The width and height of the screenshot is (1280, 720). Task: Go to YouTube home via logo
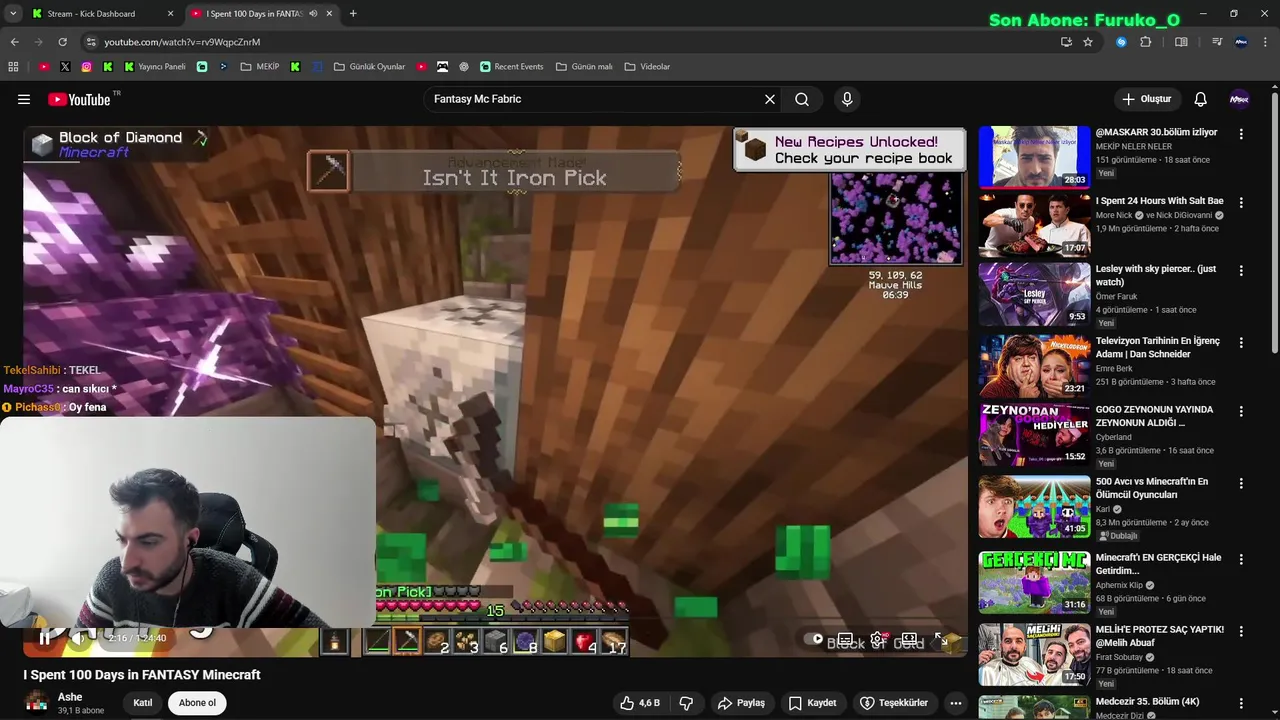80,99
